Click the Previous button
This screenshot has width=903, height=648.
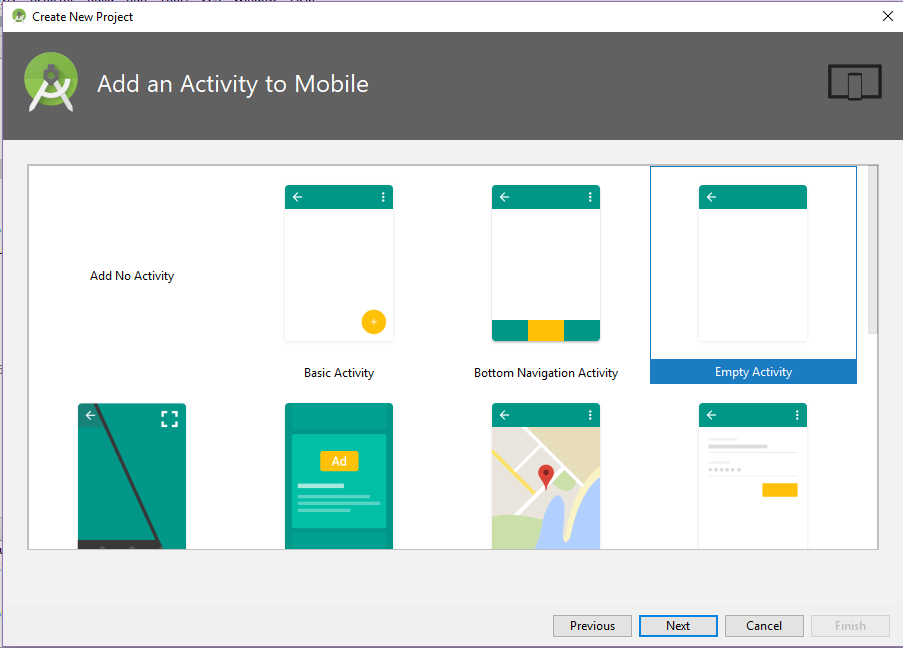point(592,625)
